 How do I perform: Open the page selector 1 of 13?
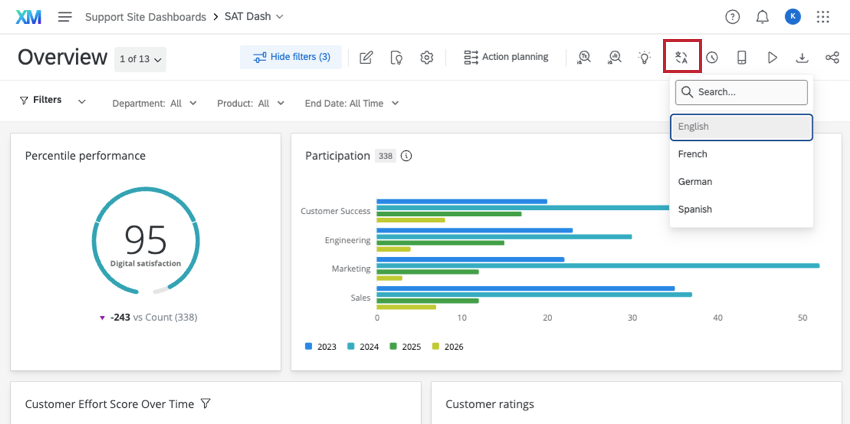coord(140,59)
